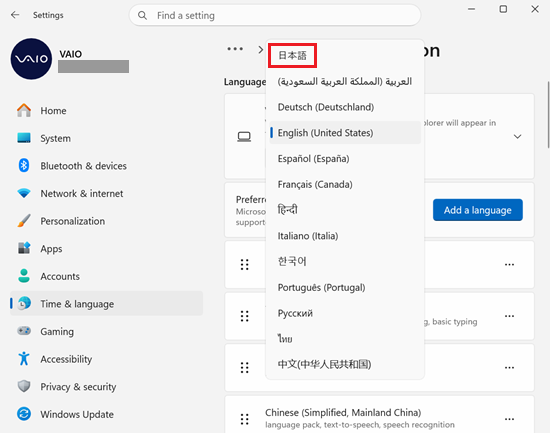Click the Gaming controller icon

[24, 331]
